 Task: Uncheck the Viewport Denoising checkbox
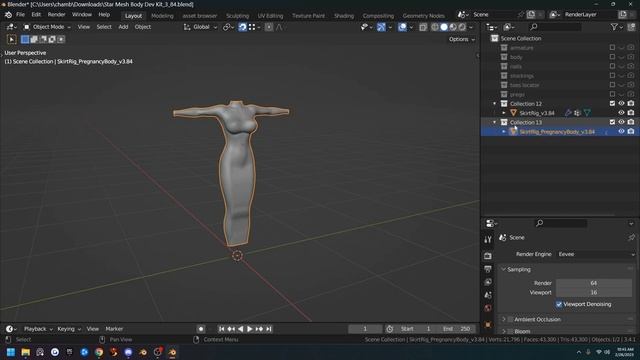pyautogui.click(x=559, y=304)
